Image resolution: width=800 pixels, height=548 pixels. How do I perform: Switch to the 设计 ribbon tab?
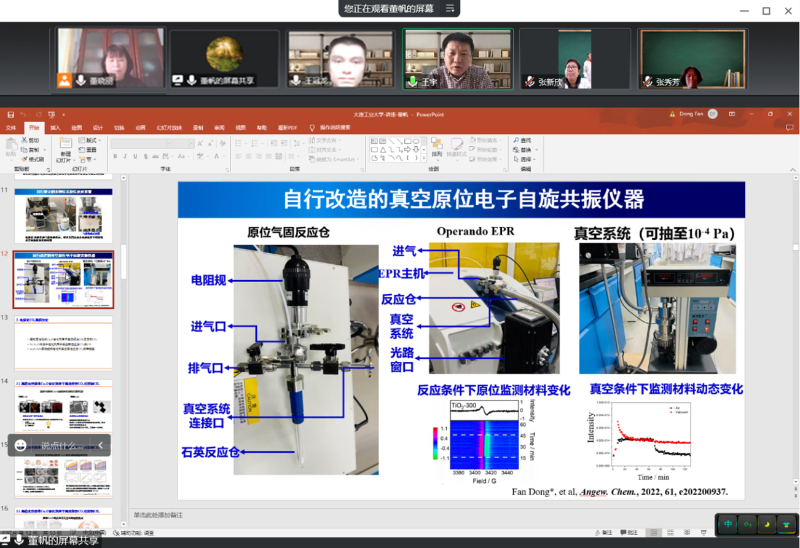tap(98, 127)
